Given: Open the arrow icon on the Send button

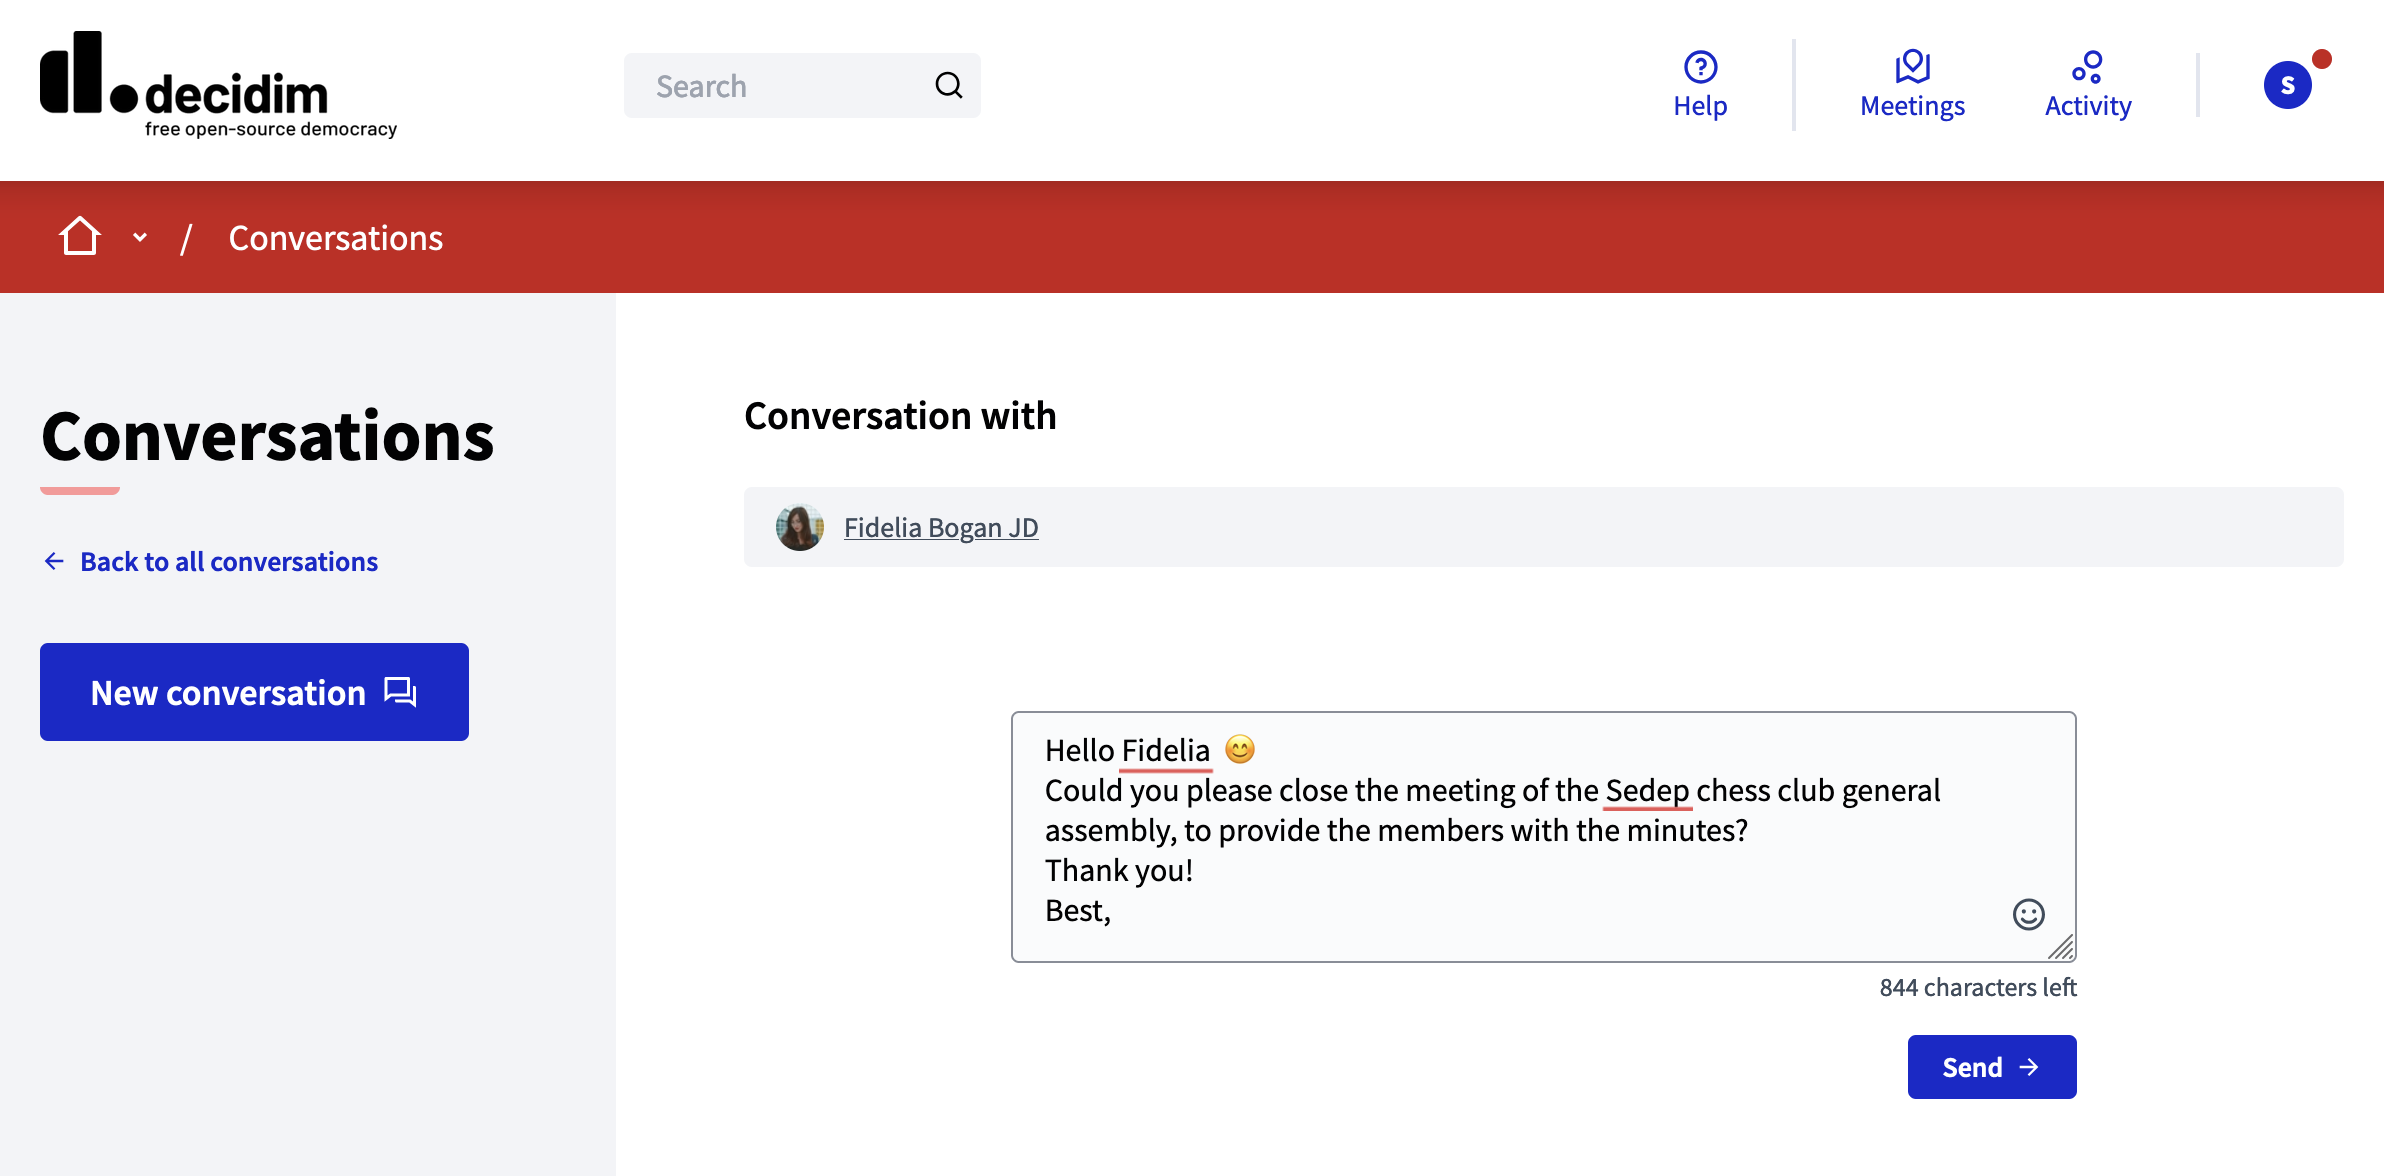Looking at the screenshot, I should 2030,1066.
